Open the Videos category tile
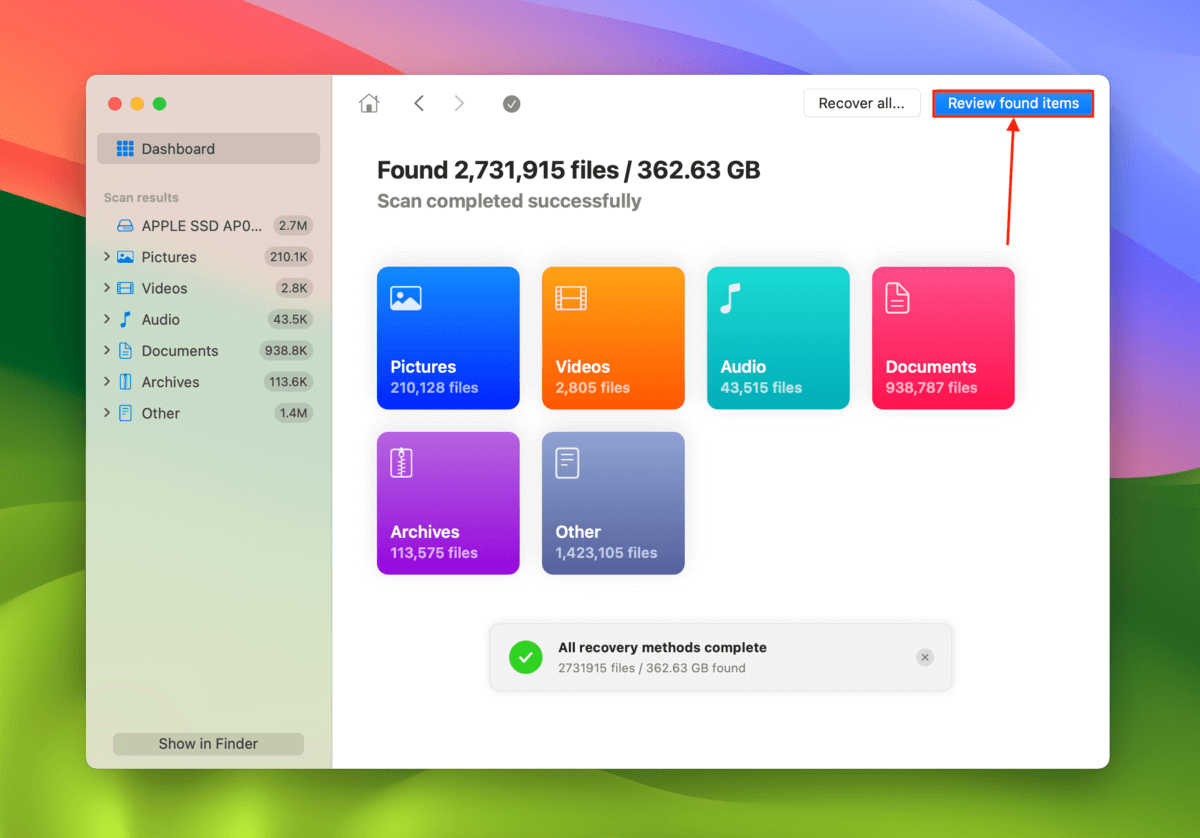This screenshot has width=1200, height=838. click(x=613, y=338)
